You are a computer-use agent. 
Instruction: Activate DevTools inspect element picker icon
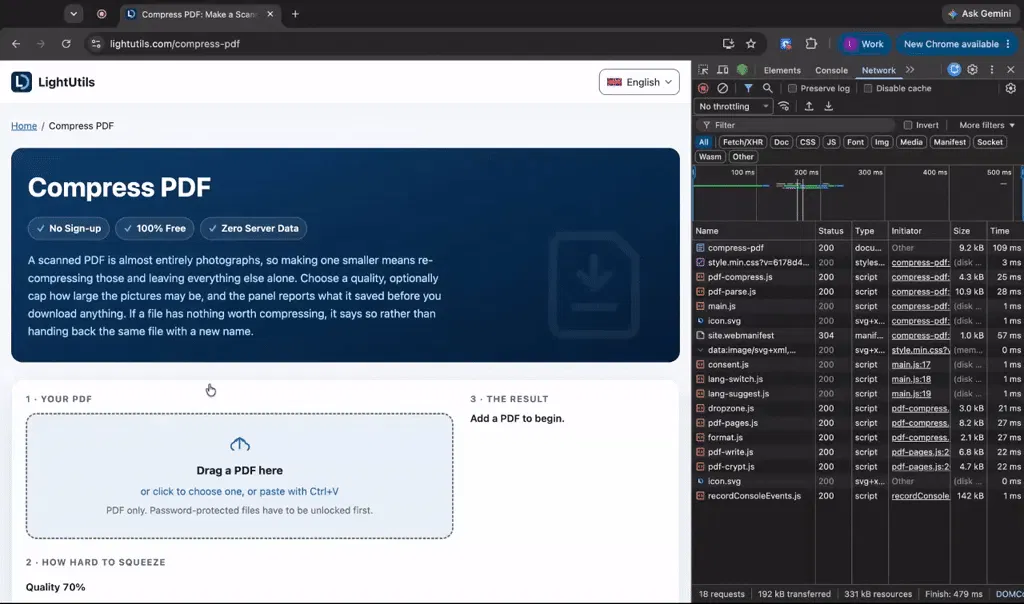click(x=703, y=70)
